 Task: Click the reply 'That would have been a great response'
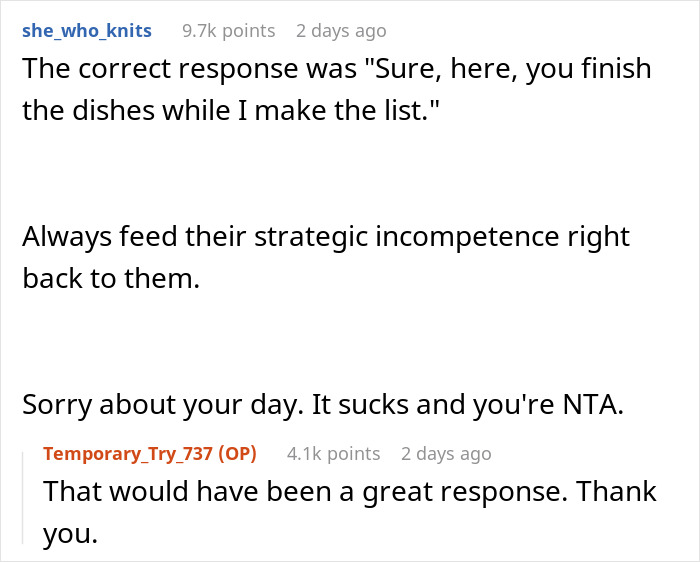pos(349,492)
